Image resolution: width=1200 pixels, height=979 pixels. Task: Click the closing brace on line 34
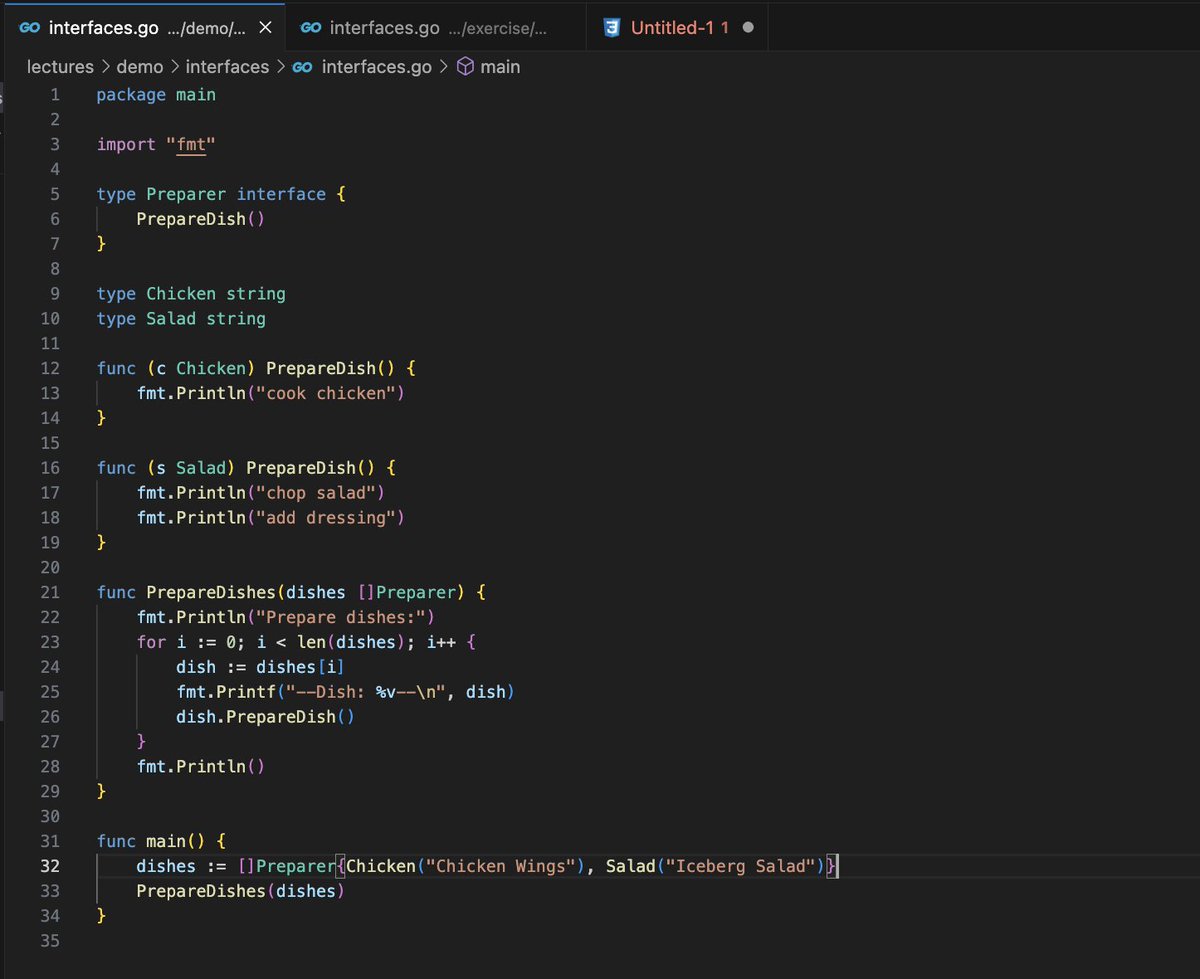[x=101, y=915]
